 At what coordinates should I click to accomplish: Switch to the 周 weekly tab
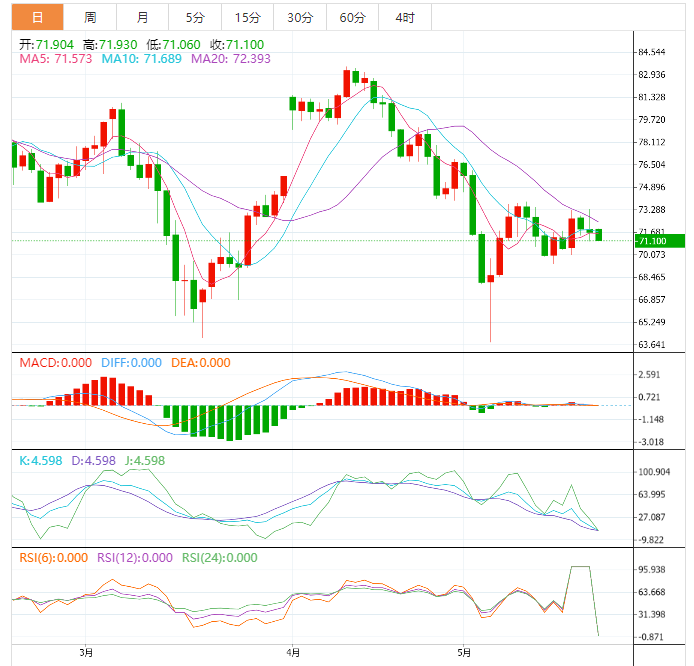90,17
